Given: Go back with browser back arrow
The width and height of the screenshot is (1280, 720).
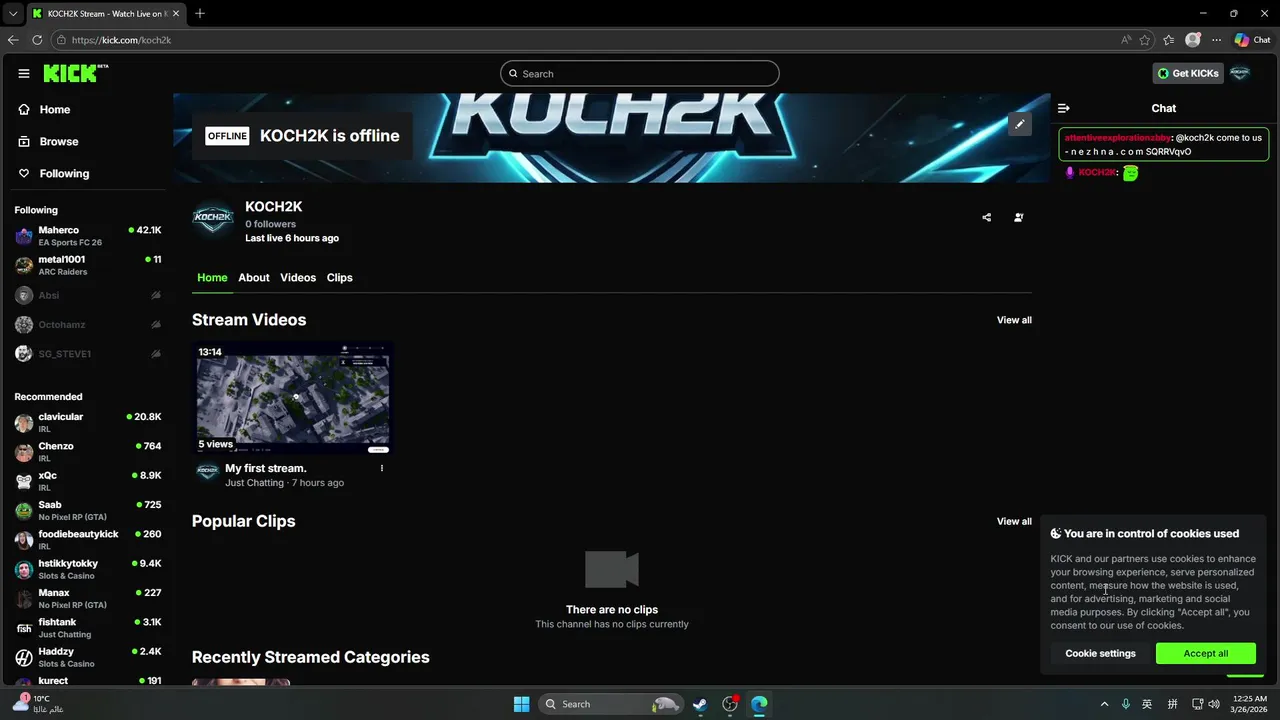Looking at the screenshot, I should (x=13, y=40).
